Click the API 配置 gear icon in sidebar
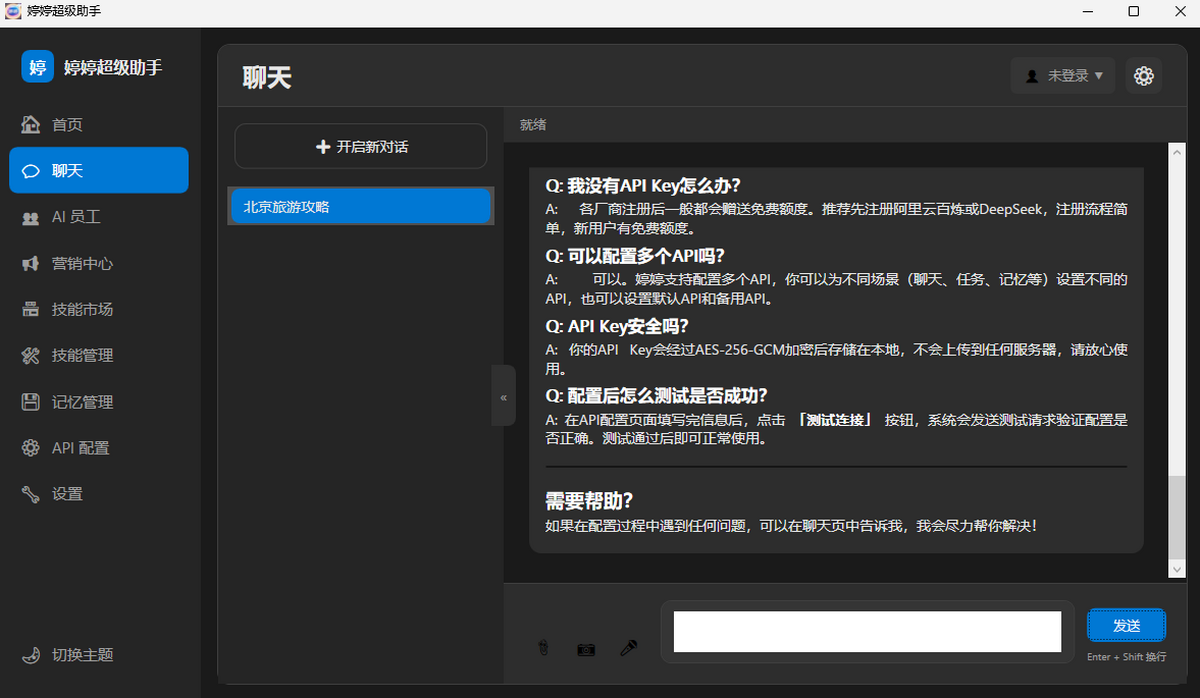Screen dimensions: 1200x698 pyautogui.click(x=31, y=448)
